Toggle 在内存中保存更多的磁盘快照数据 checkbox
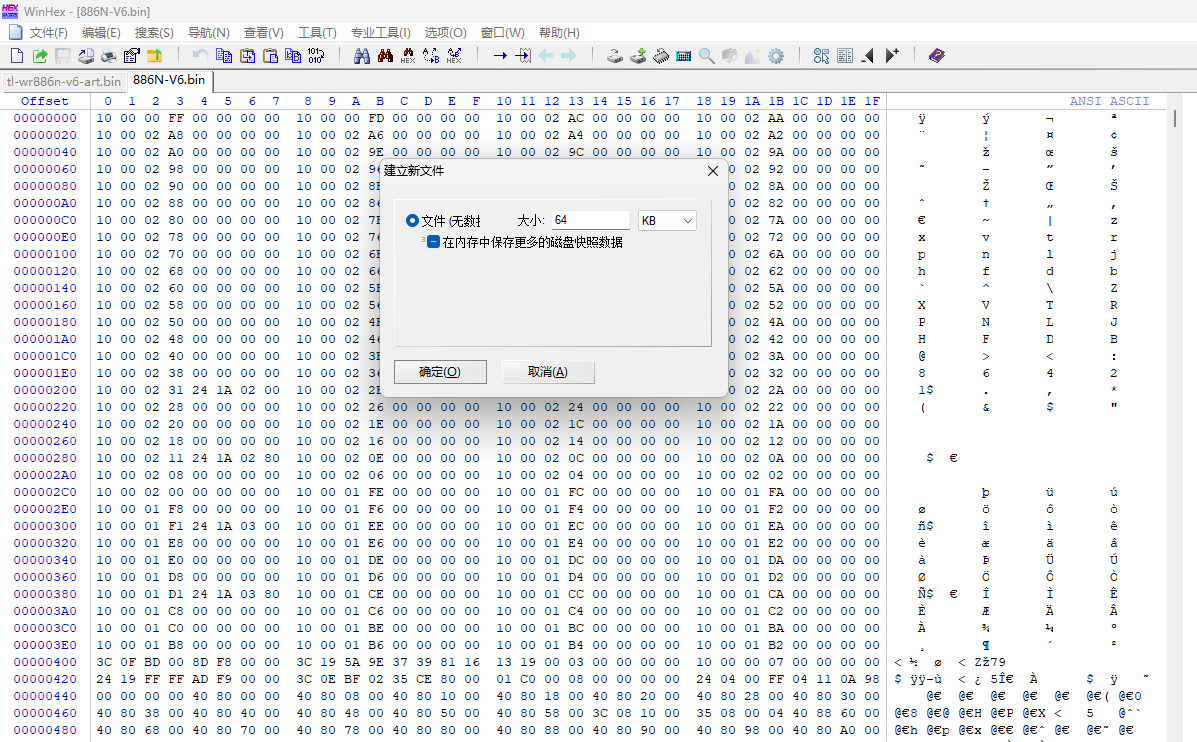The height and width of the screenshot is (742, 1197). [434, 242]
